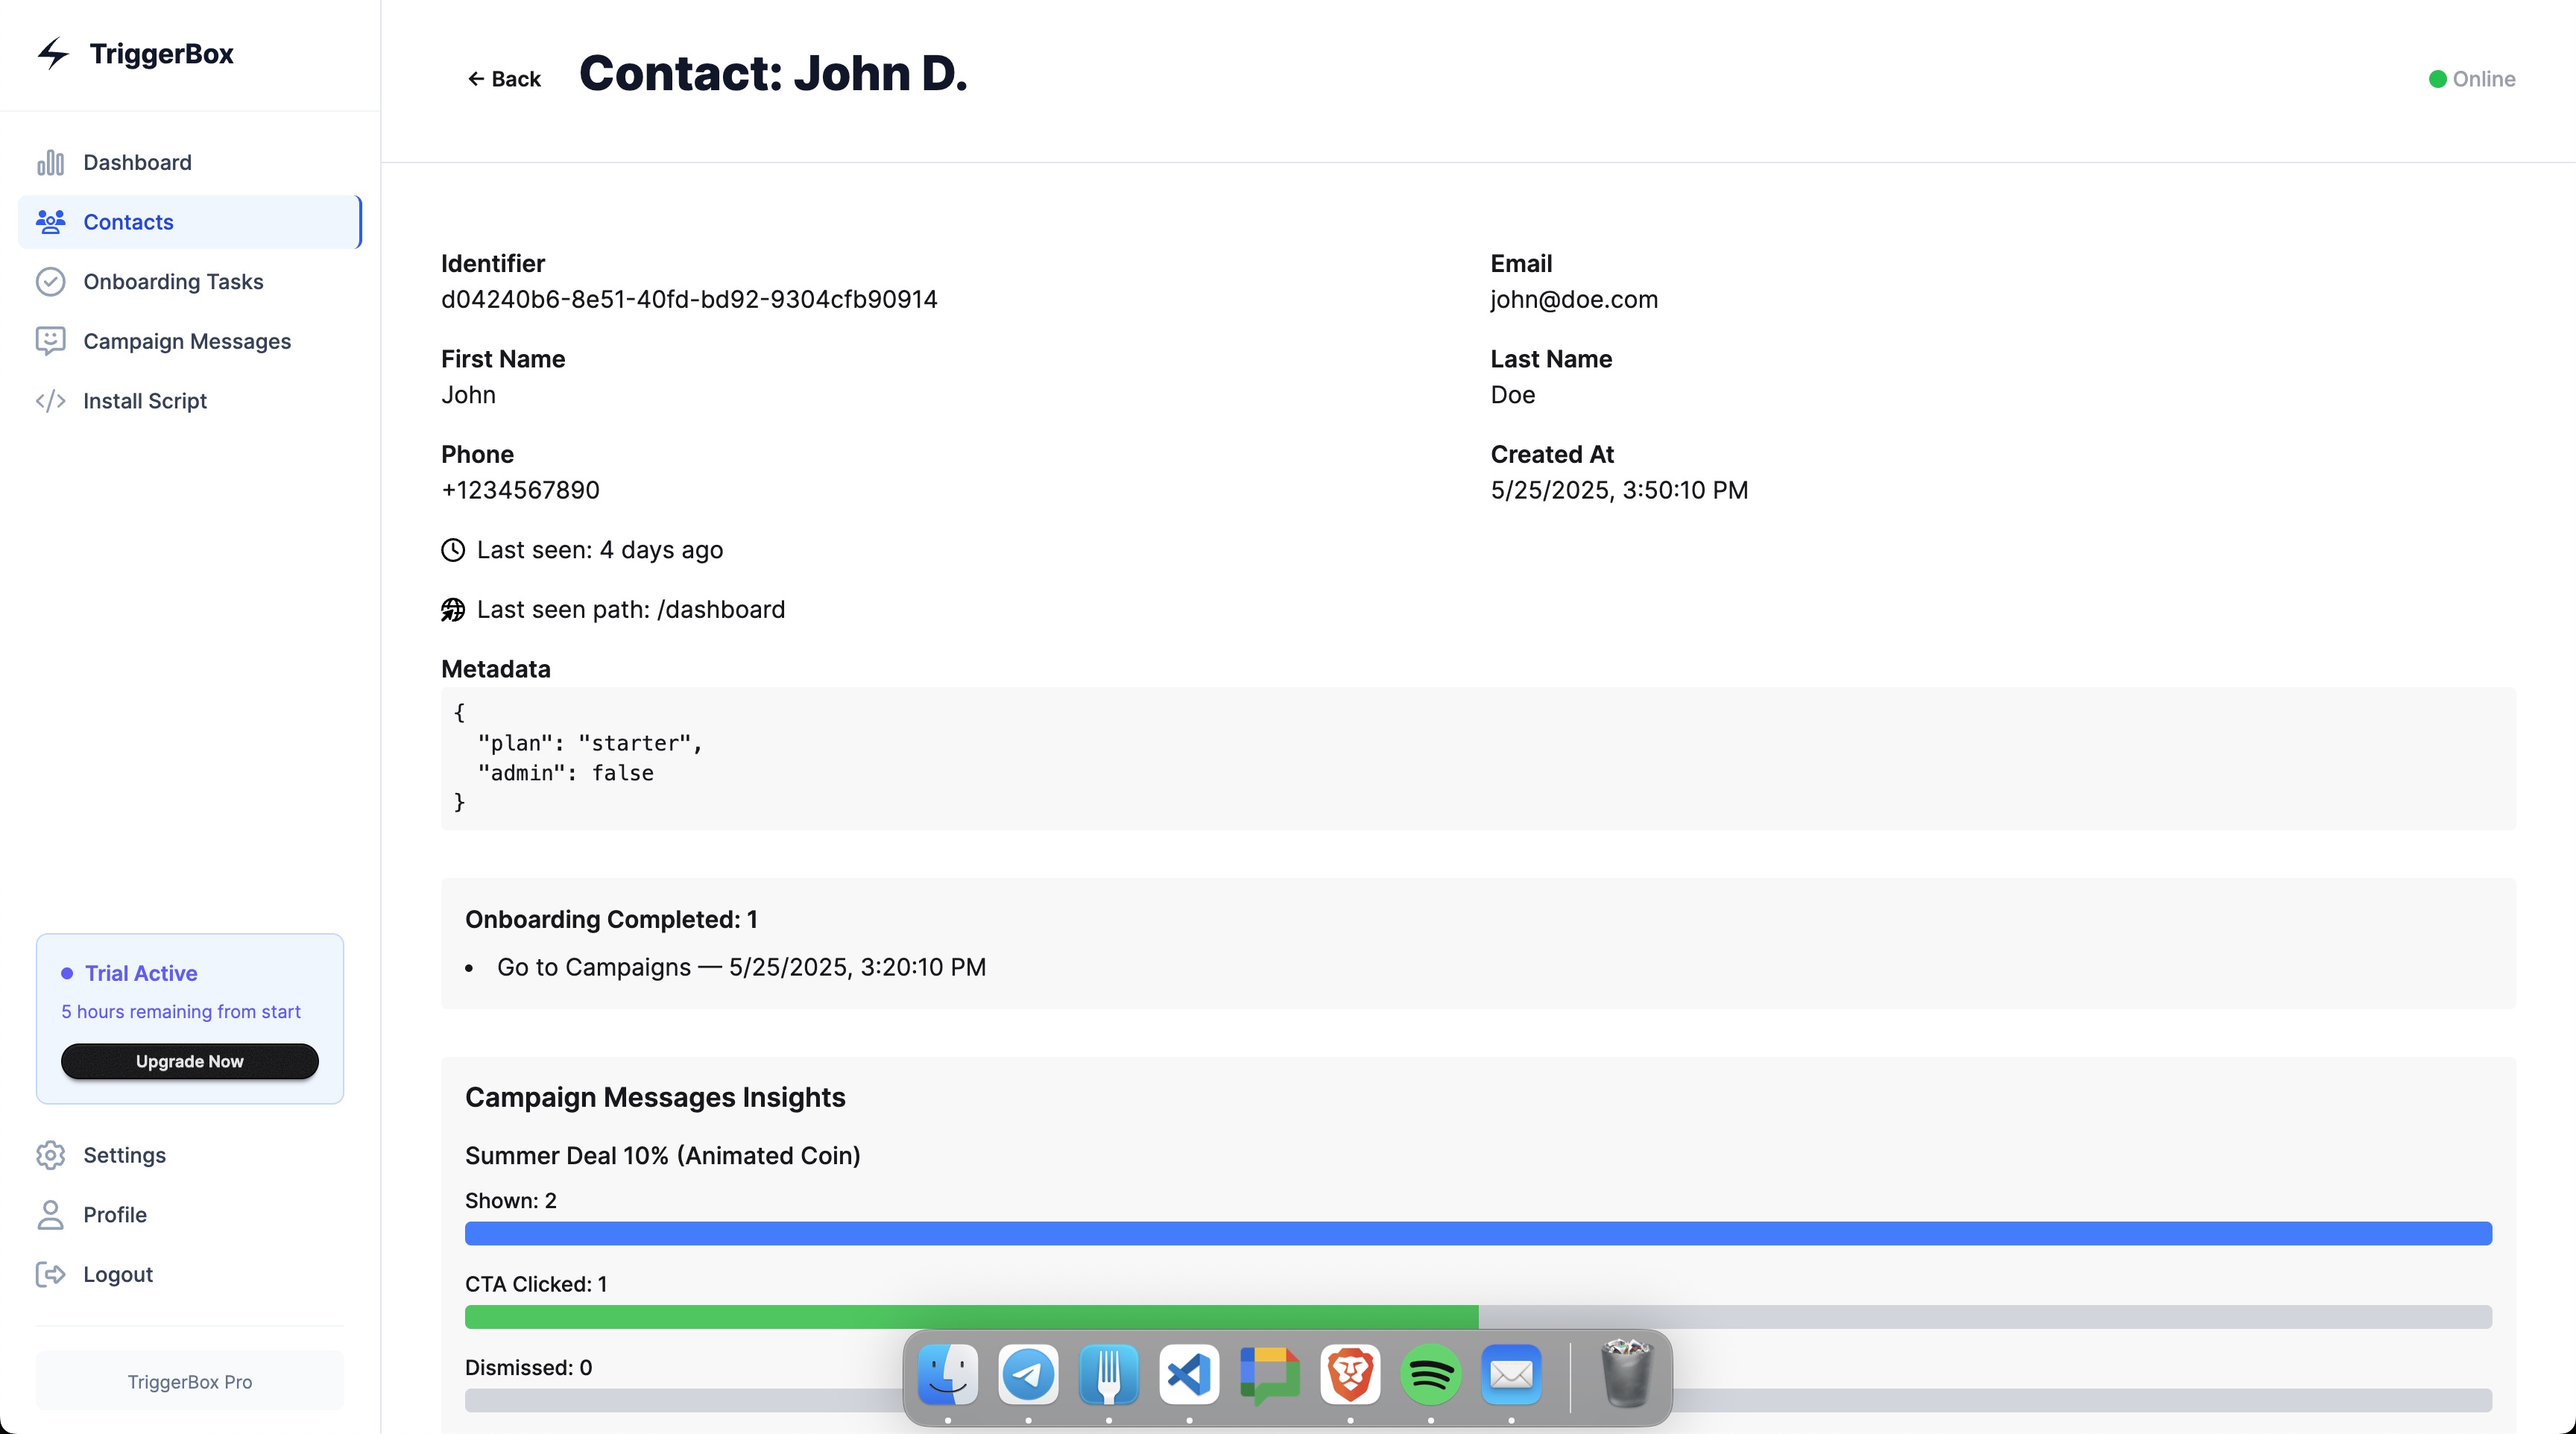Click the green CTA Clicked bar
The width and height of the screenshot is (2576, 1434).
point(970,1317)
